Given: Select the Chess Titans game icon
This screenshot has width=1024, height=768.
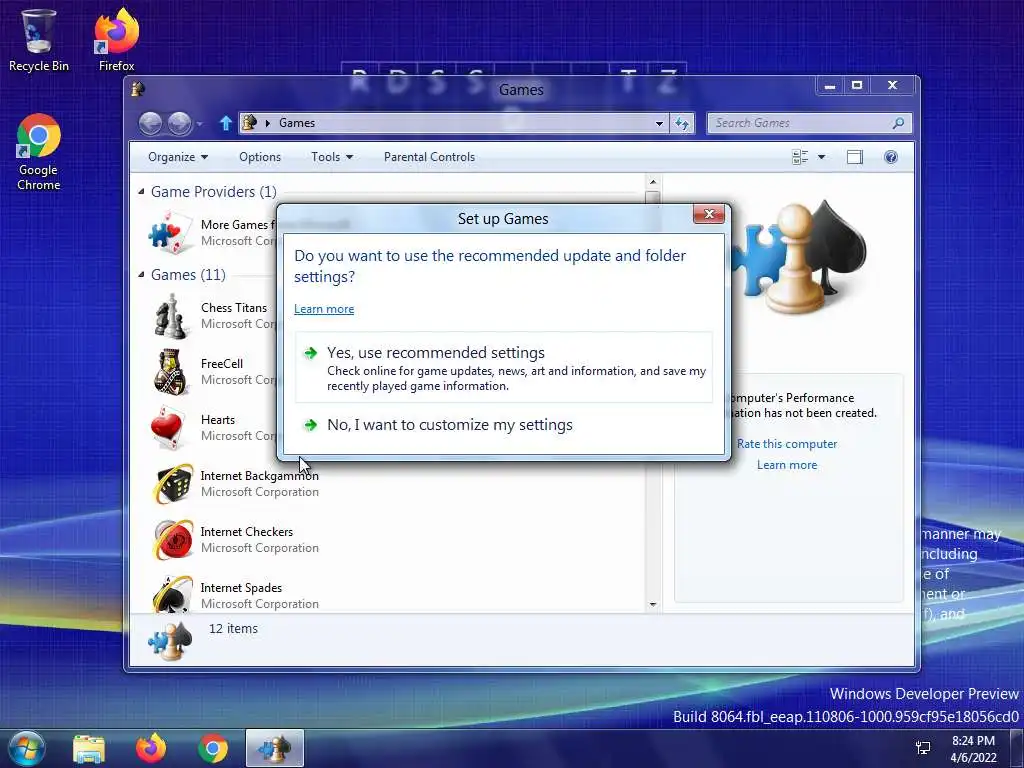Looking at the screenshot, I should [x=170, y=316].
